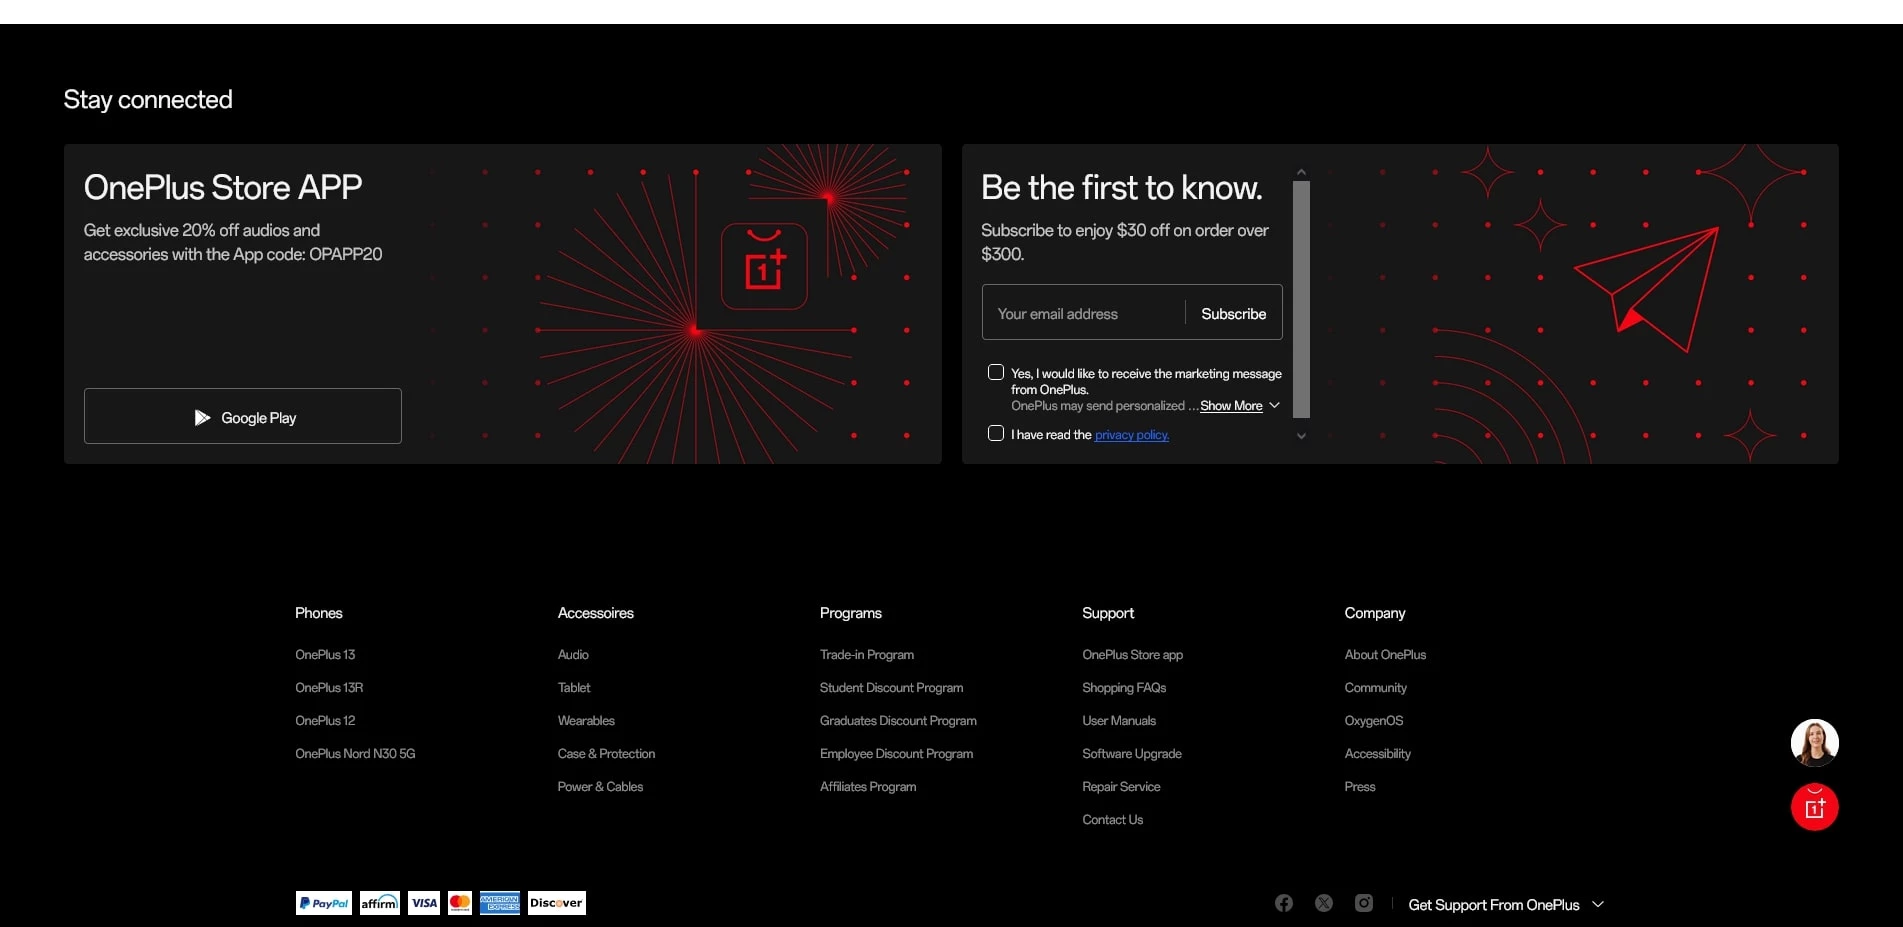The height and width of the screenshot is (927, 1903).
Task: Click the Discover payment icon
Action: (556, 902)
